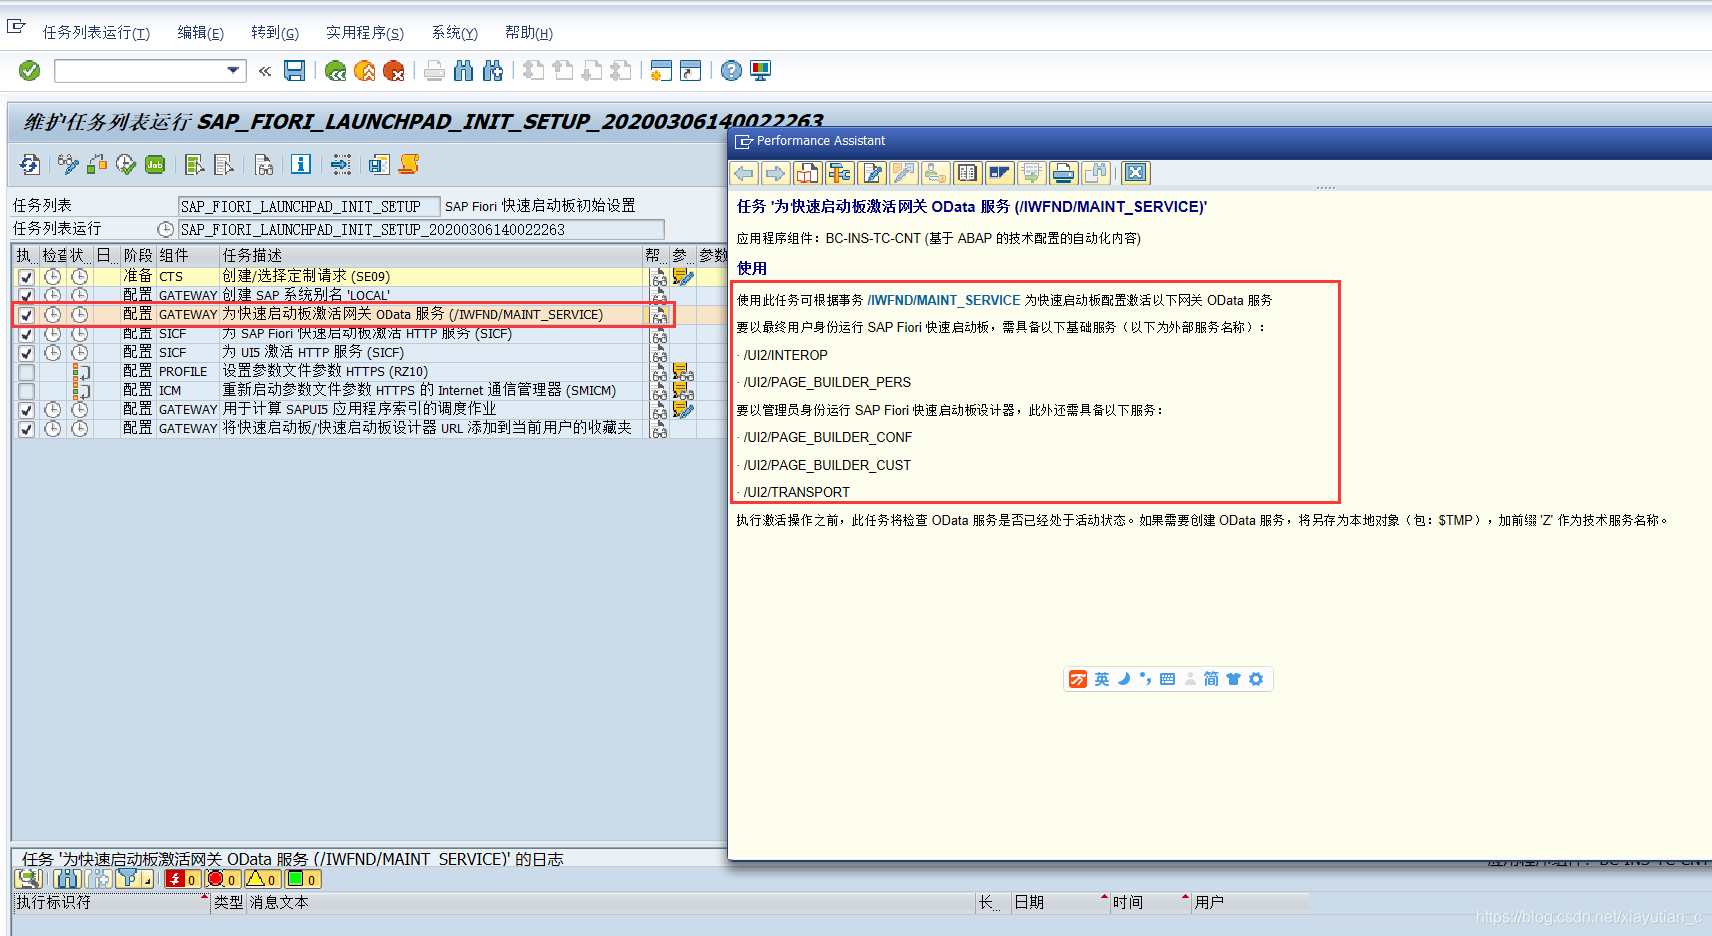Open 任务列表运行 menu
The image size is (1712, 936).
tap(96, 33)
